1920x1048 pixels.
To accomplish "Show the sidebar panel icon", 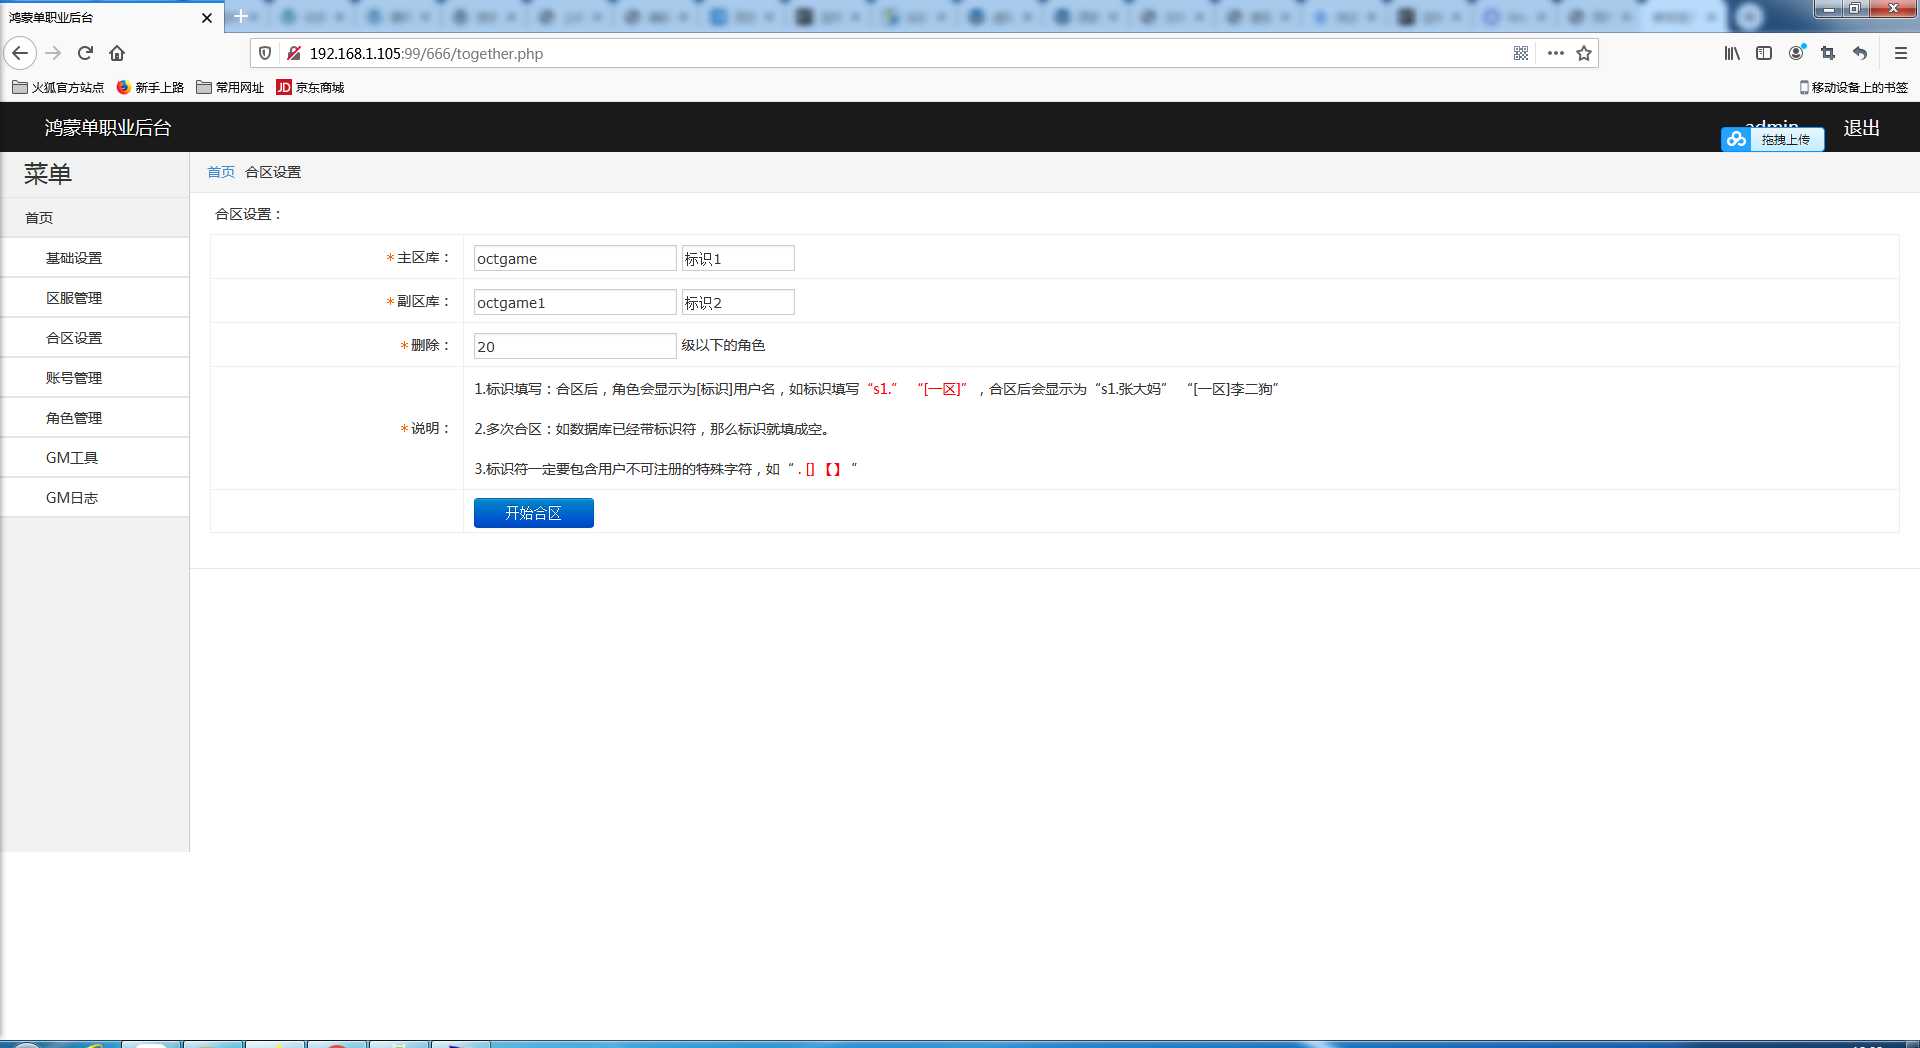I will coord(1764,53).
